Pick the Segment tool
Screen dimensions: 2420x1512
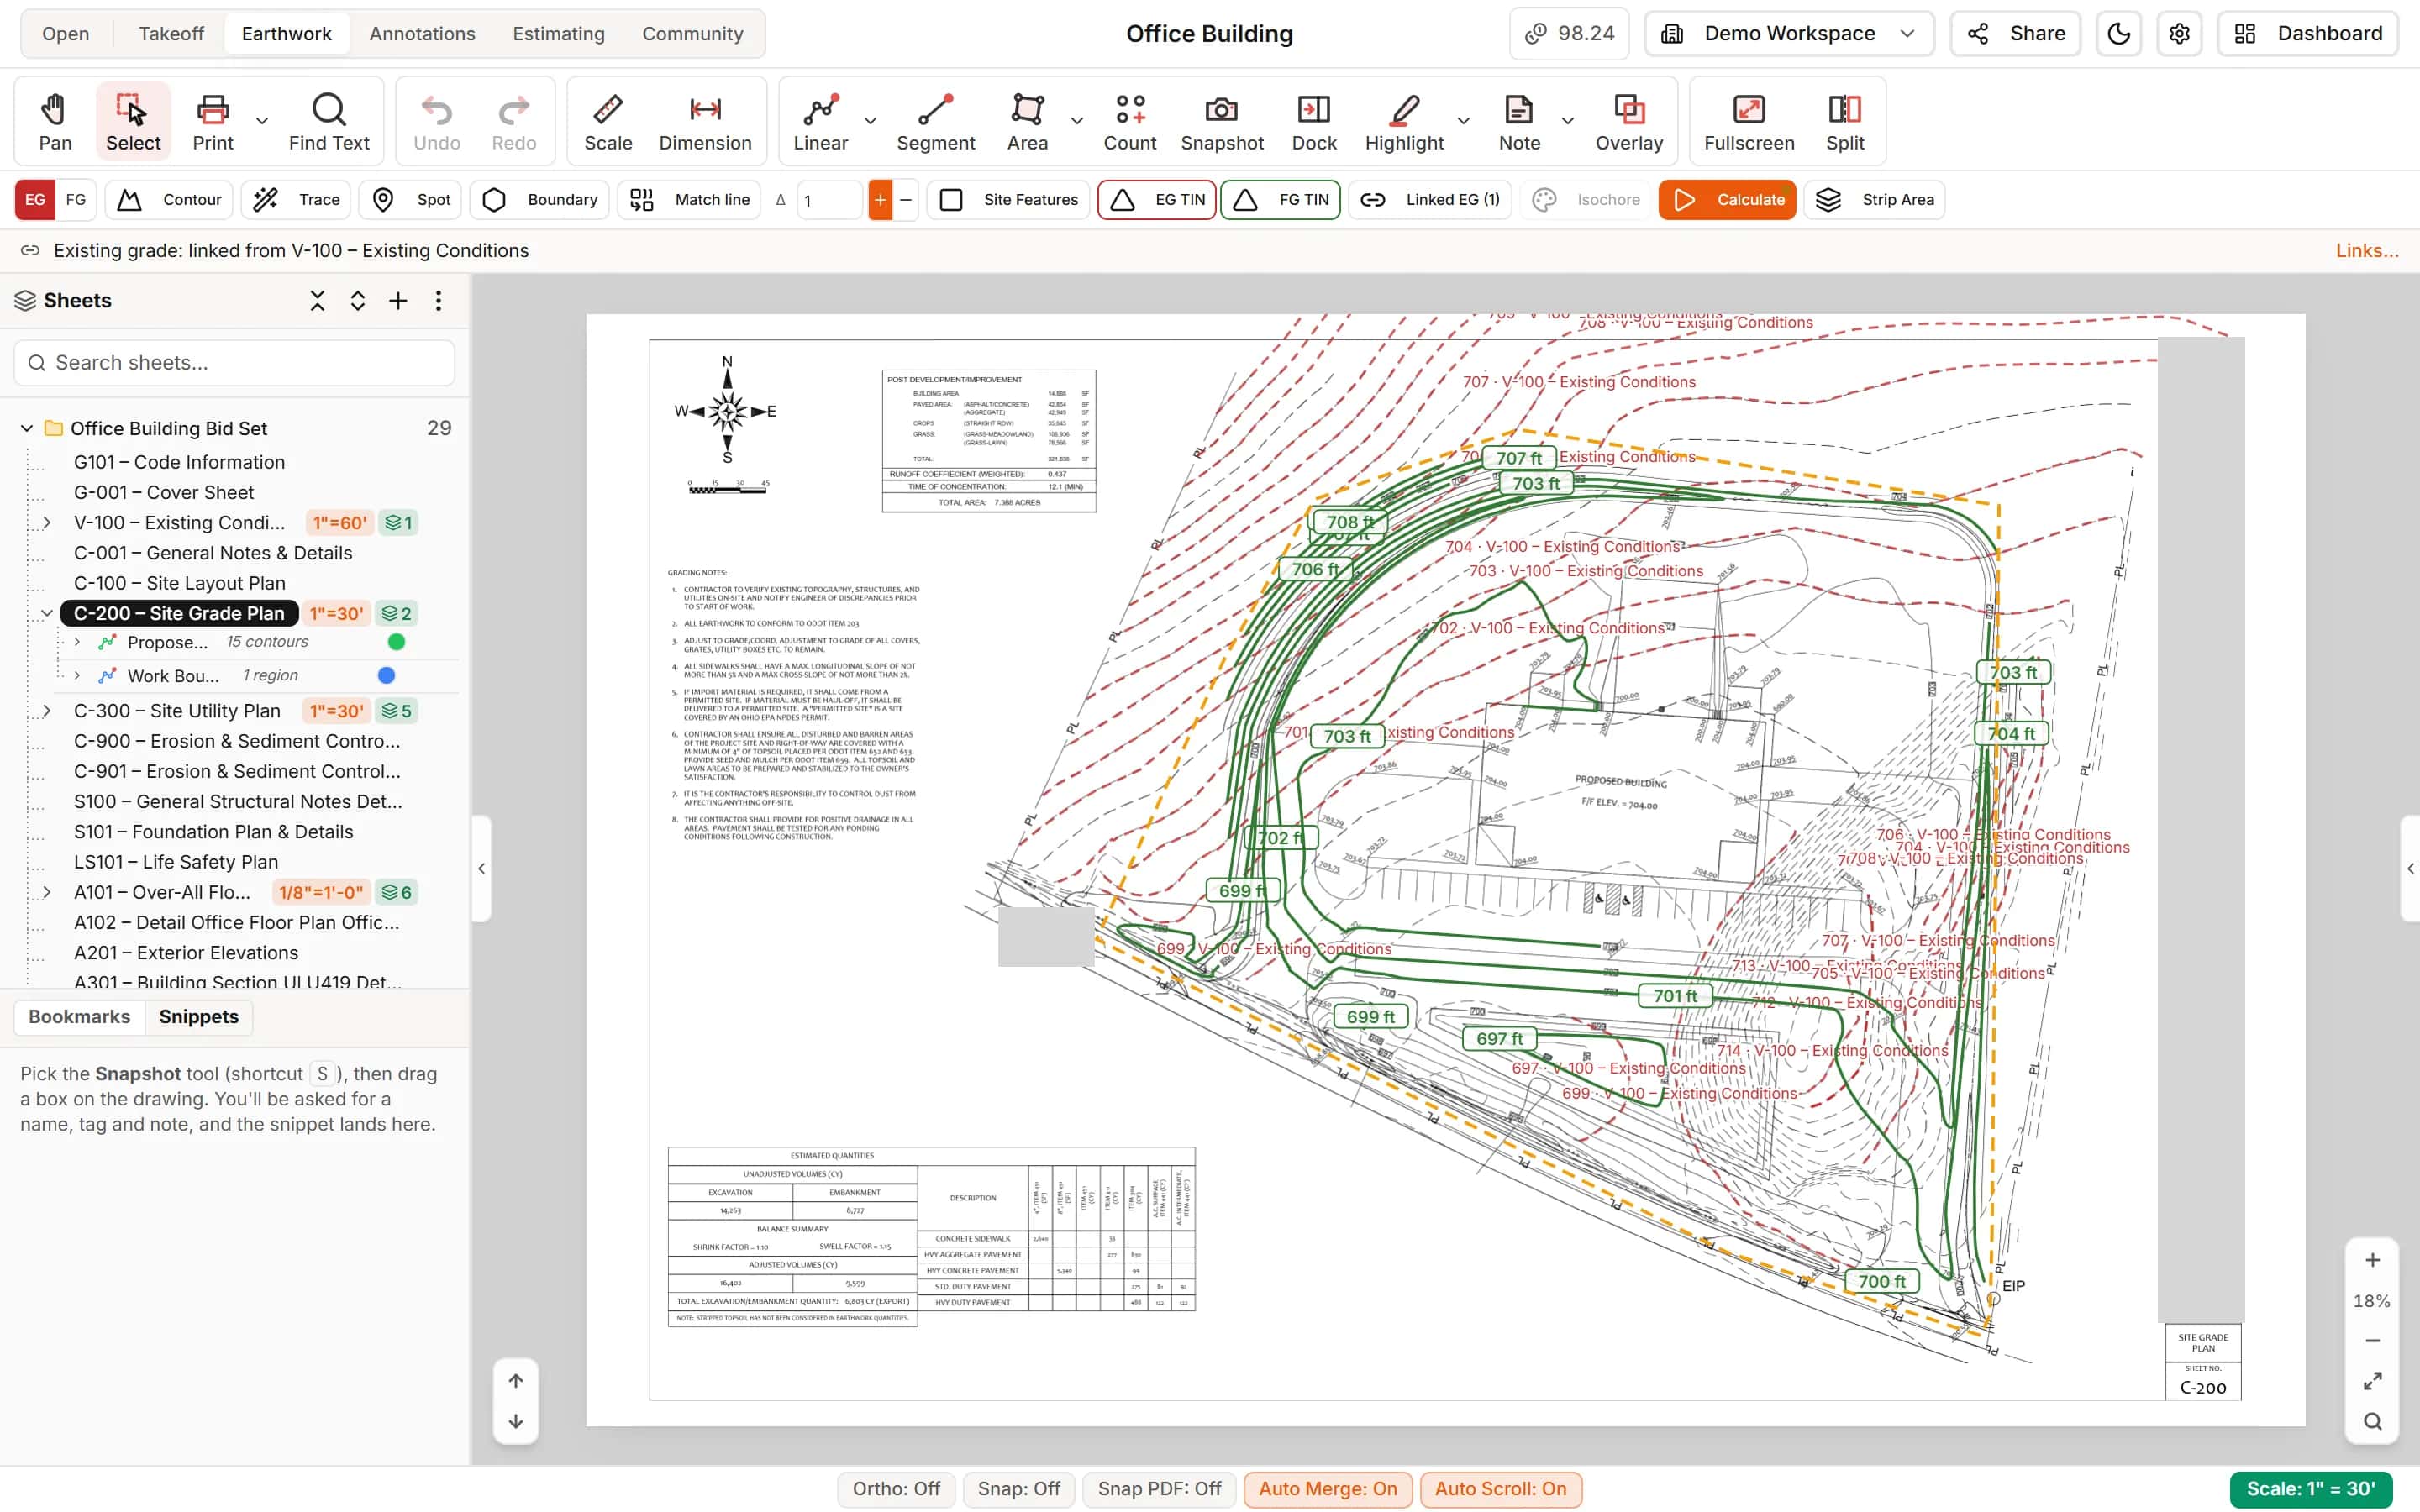point(935,121)
